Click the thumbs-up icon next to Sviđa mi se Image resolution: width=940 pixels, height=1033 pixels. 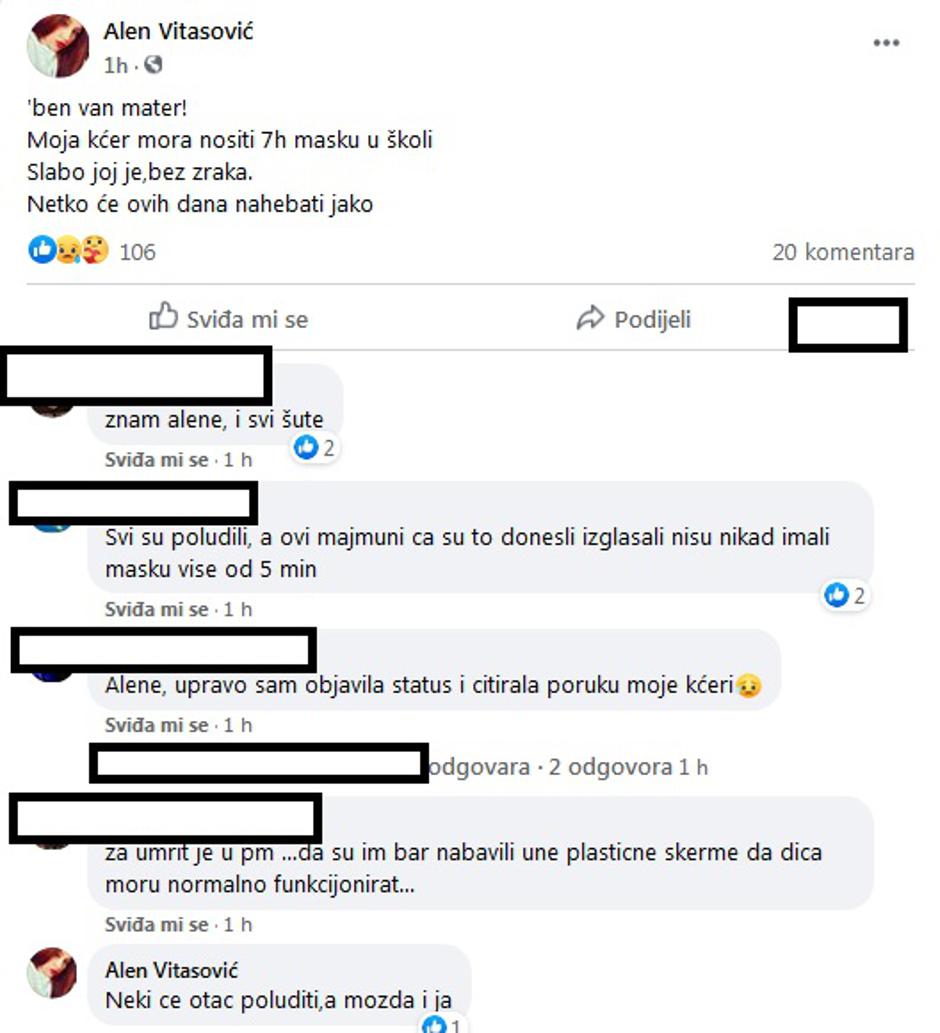click(x=163, y=317)
